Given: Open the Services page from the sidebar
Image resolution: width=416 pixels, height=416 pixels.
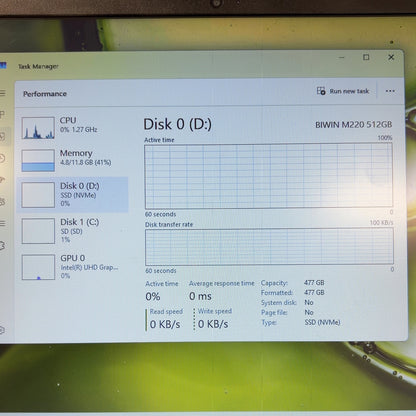Looking at the screenshot, I should 2,246.
